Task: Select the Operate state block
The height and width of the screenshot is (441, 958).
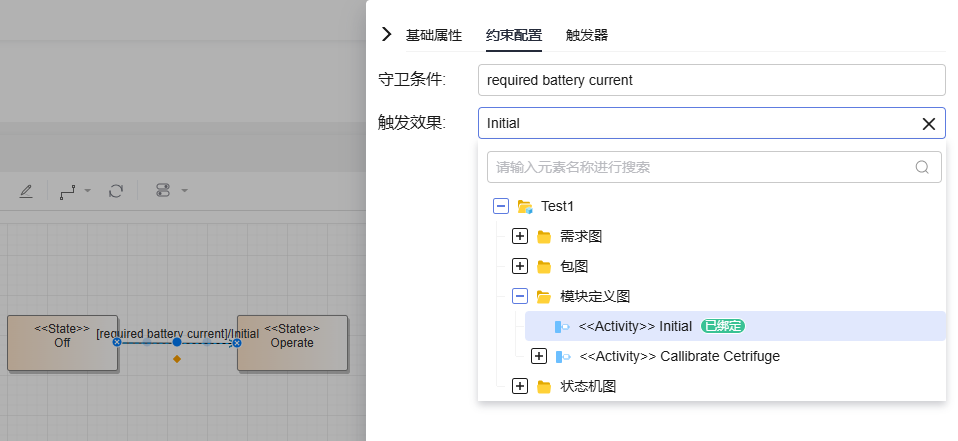Action: click(x=292, y=343)
